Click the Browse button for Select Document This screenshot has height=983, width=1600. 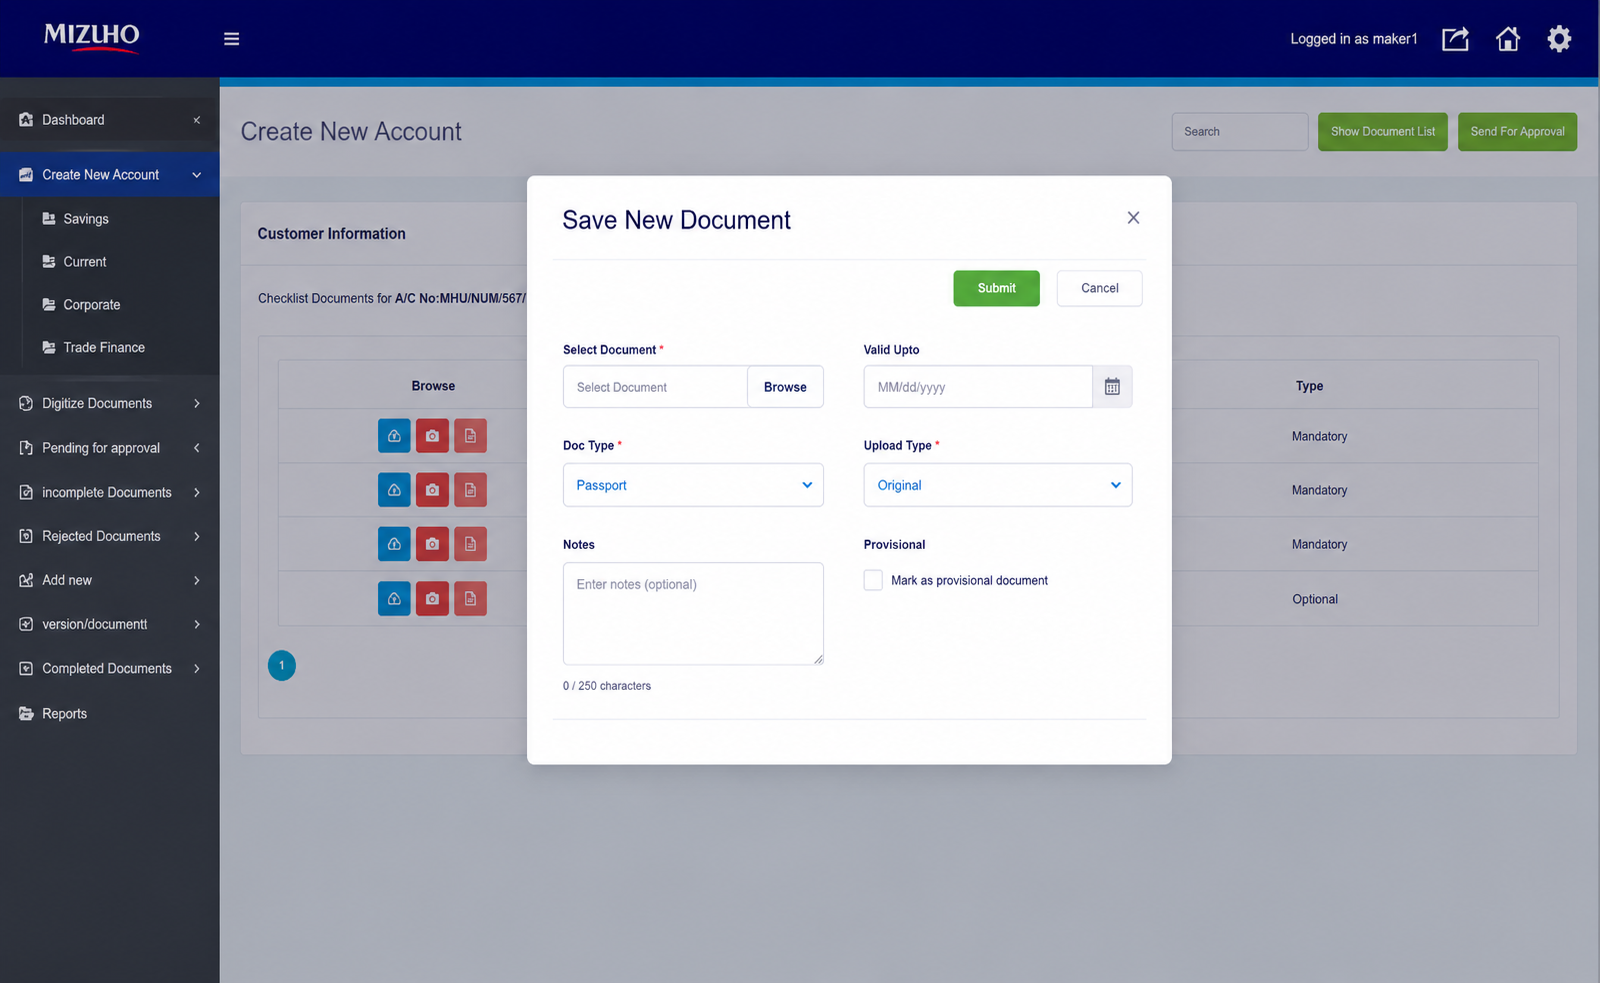pyautogui.click(x=785, y=387)
